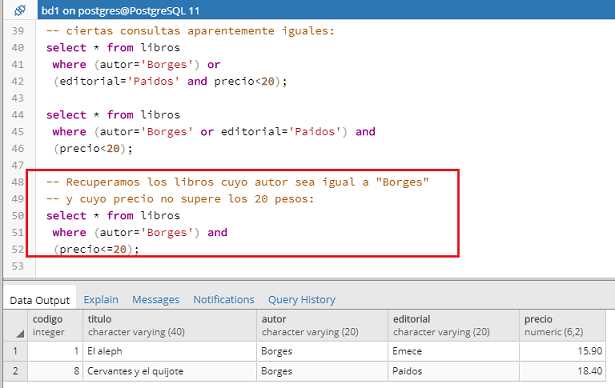
Task: Click line 42 with precio<20 condition
Action: tap(170, 81)
